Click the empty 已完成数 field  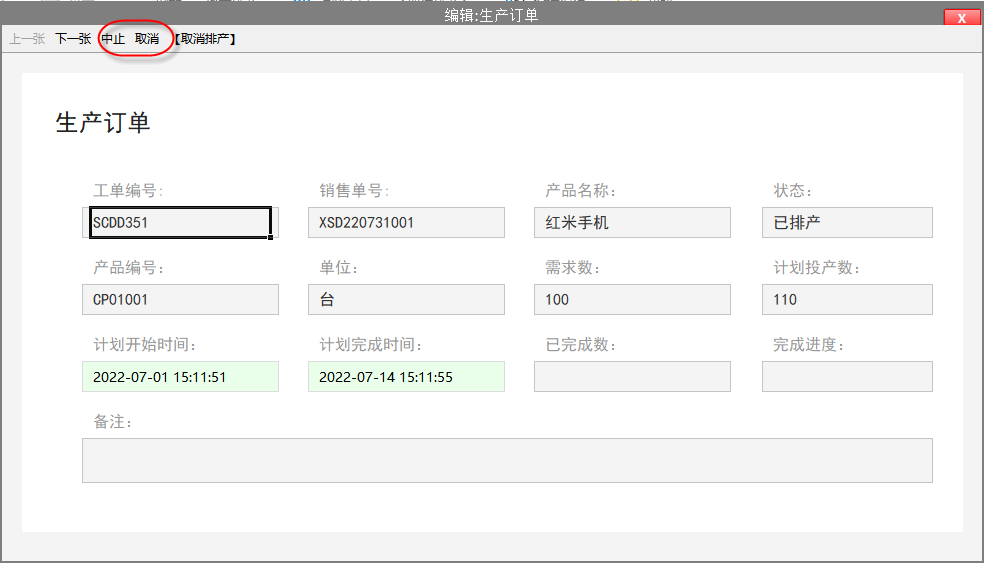coord(632,377)
